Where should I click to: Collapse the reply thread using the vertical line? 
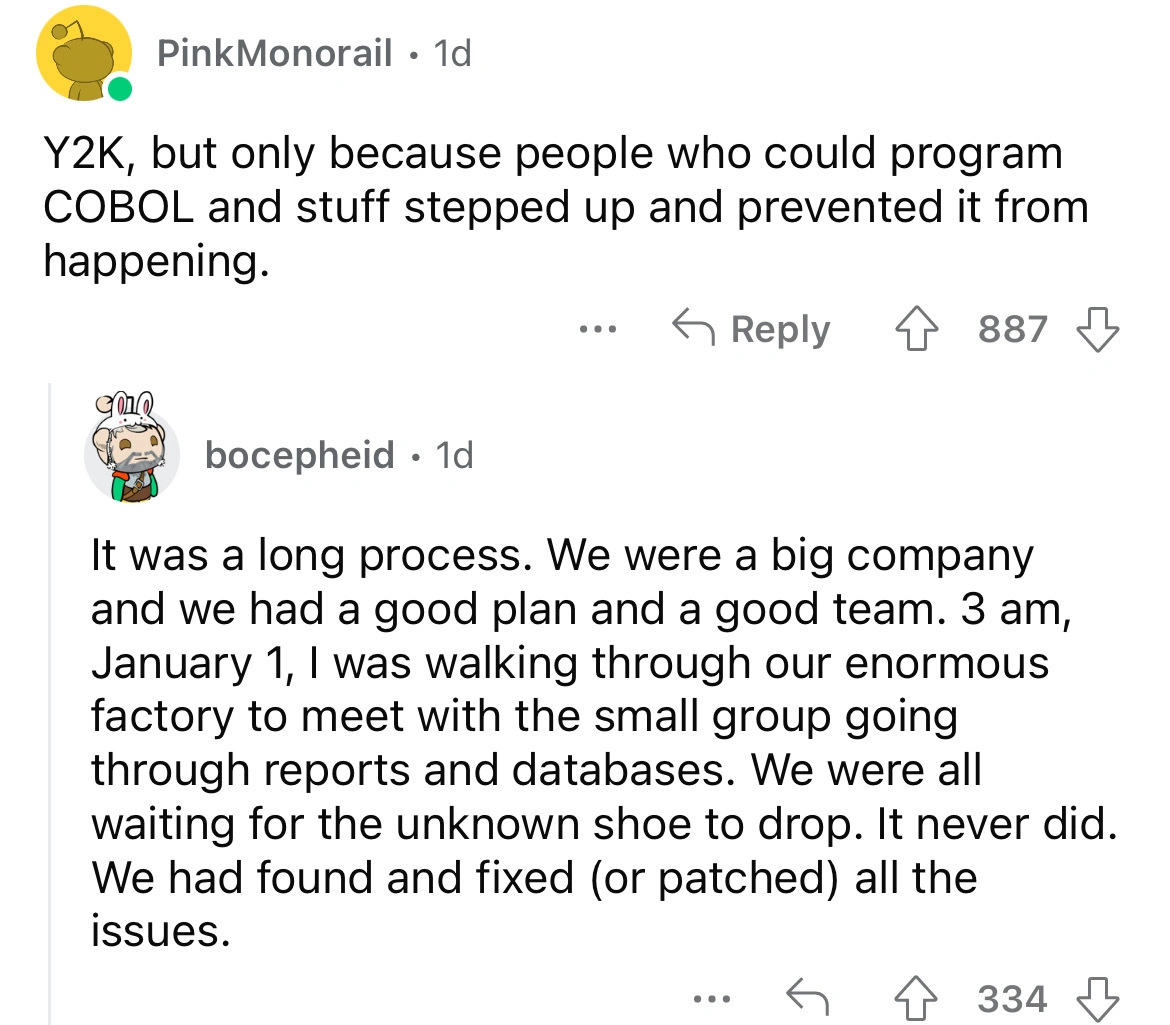point(51,700)
